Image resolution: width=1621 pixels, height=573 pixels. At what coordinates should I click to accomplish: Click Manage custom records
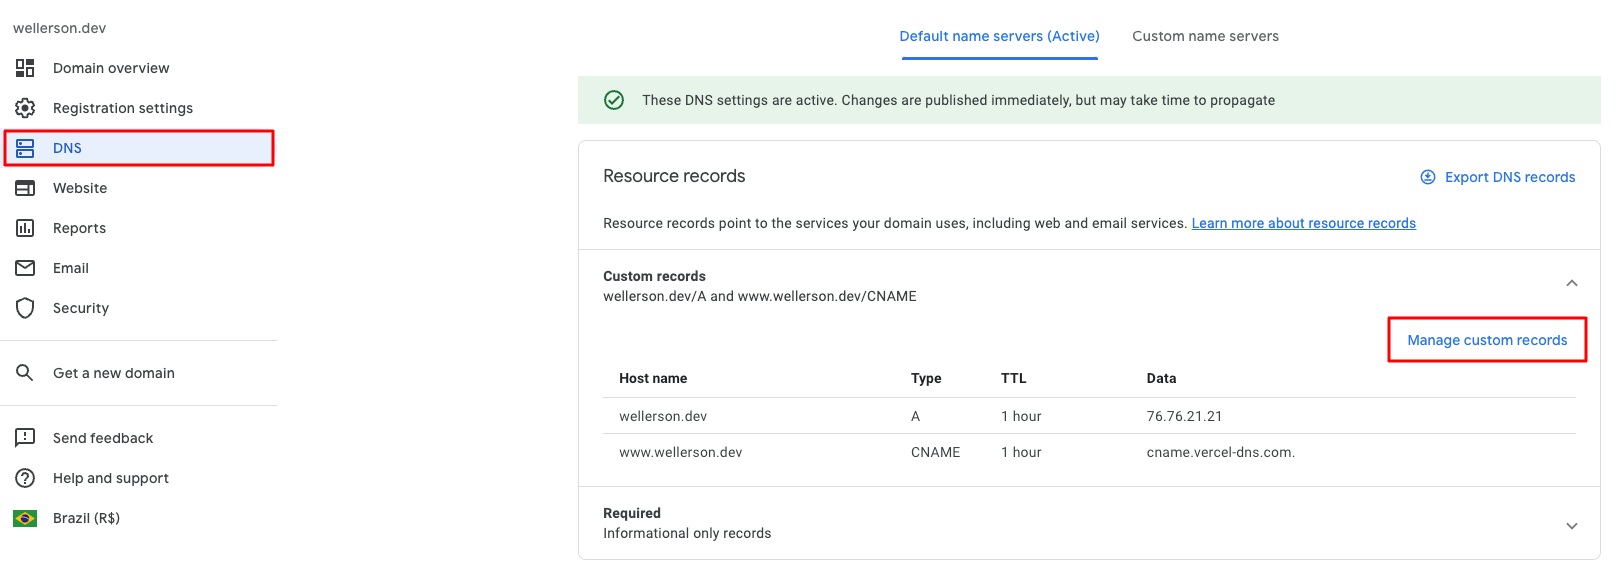pos(1487,340)
